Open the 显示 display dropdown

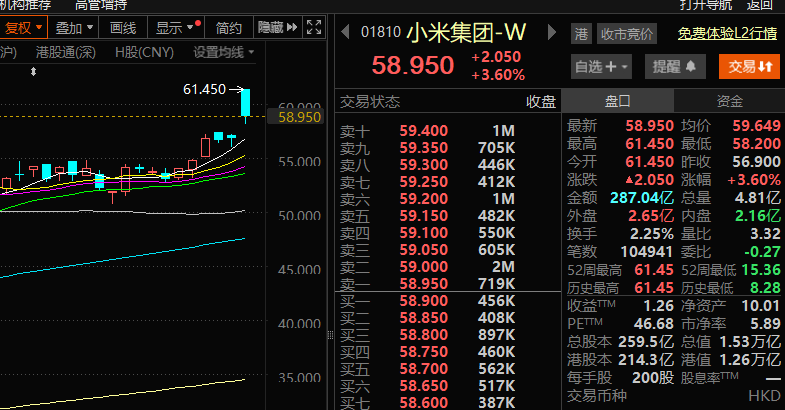(176, 28)
